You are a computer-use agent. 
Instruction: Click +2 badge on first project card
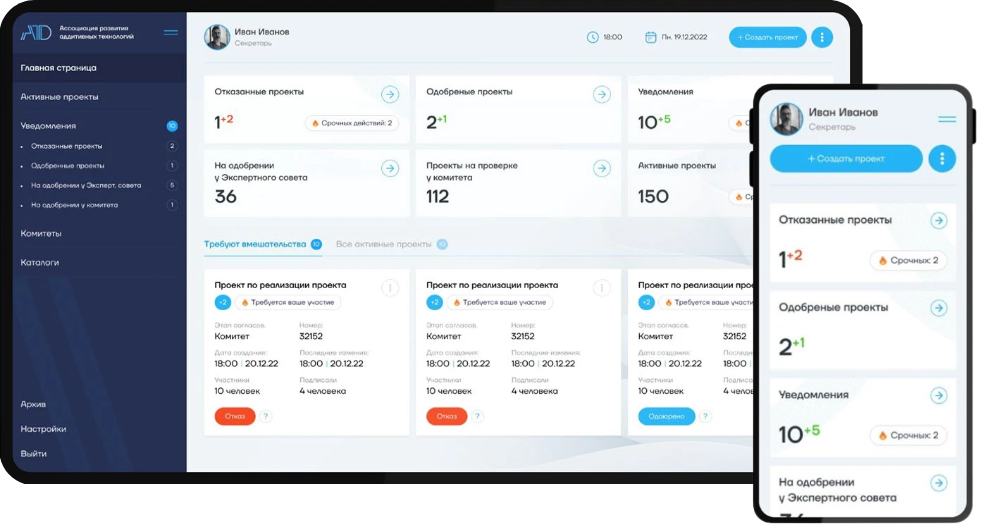click(223, 303)
